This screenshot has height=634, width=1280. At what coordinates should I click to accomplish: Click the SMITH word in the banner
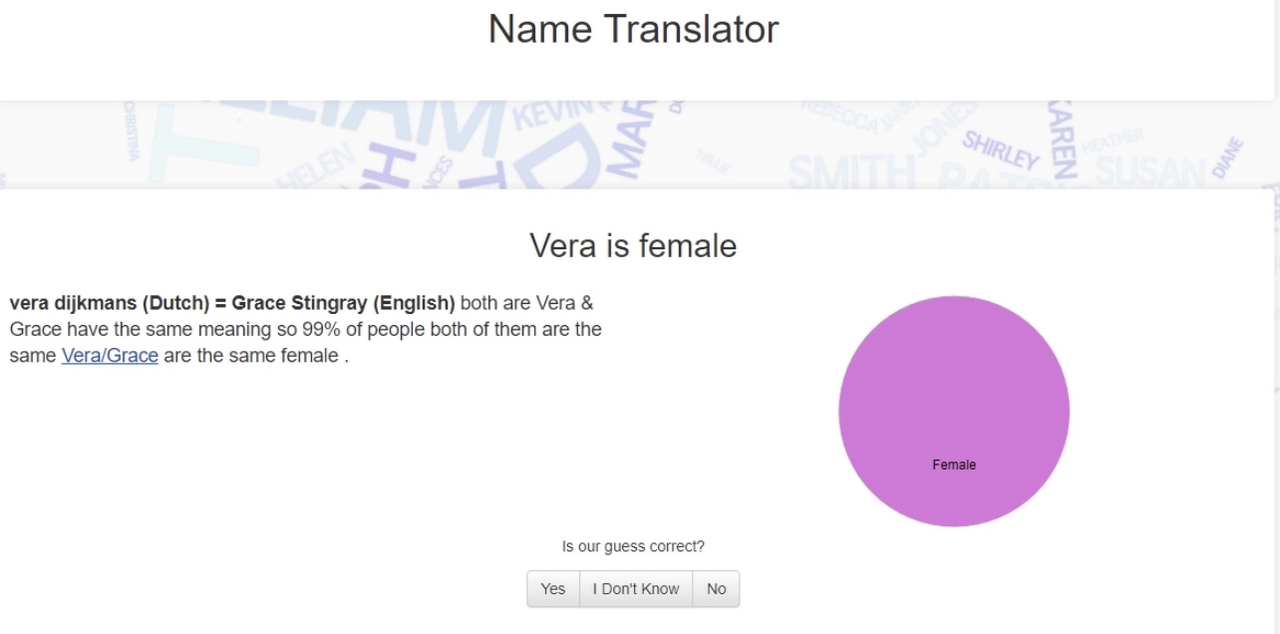(850, 174)
